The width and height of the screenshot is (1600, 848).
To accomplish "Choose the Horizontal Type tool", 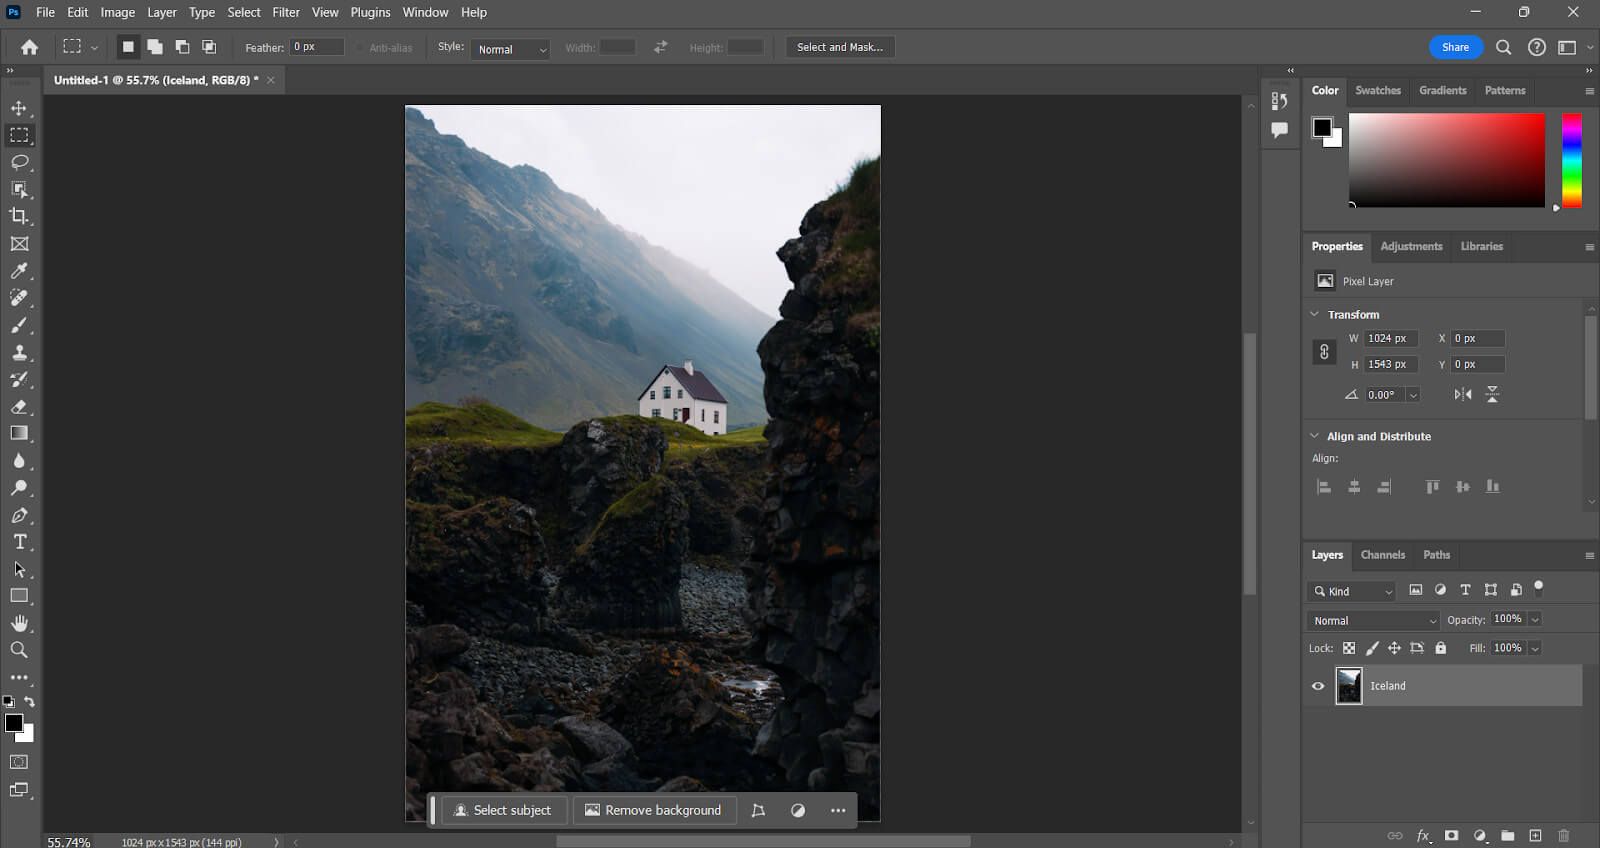I will click(19, 542).
